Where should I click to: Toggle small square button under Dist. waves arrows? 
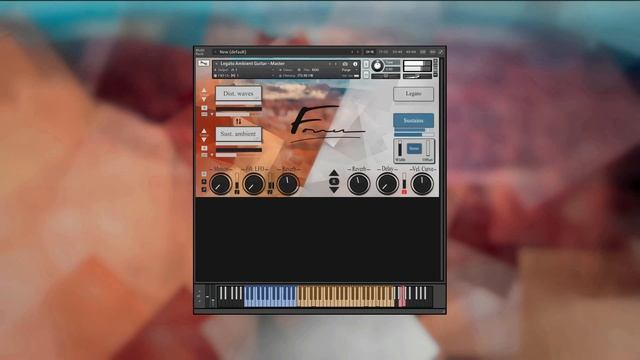pyautogui.click(x=204, y=108)
